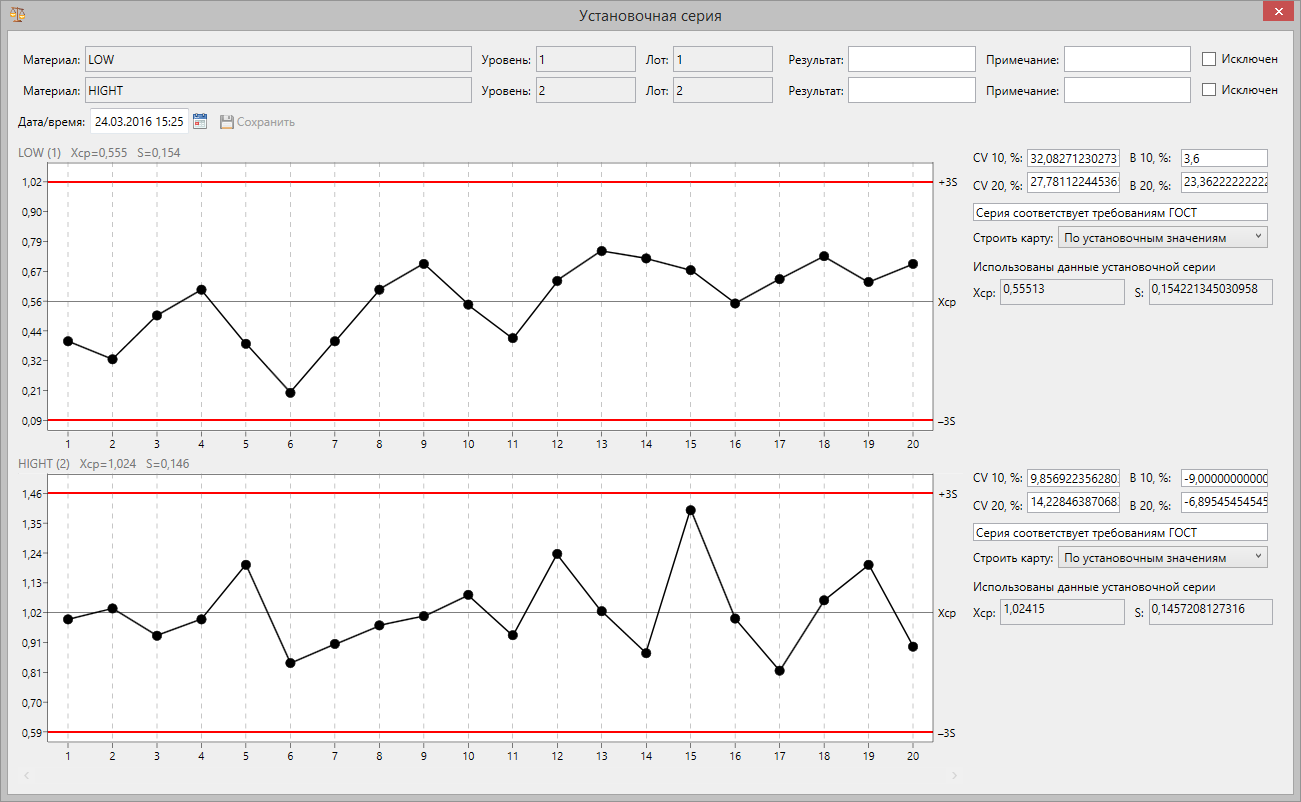Click point 13 peak on LOW chart
The width and height of the screenshot is (1301, 802).
[x=602, y=251]
